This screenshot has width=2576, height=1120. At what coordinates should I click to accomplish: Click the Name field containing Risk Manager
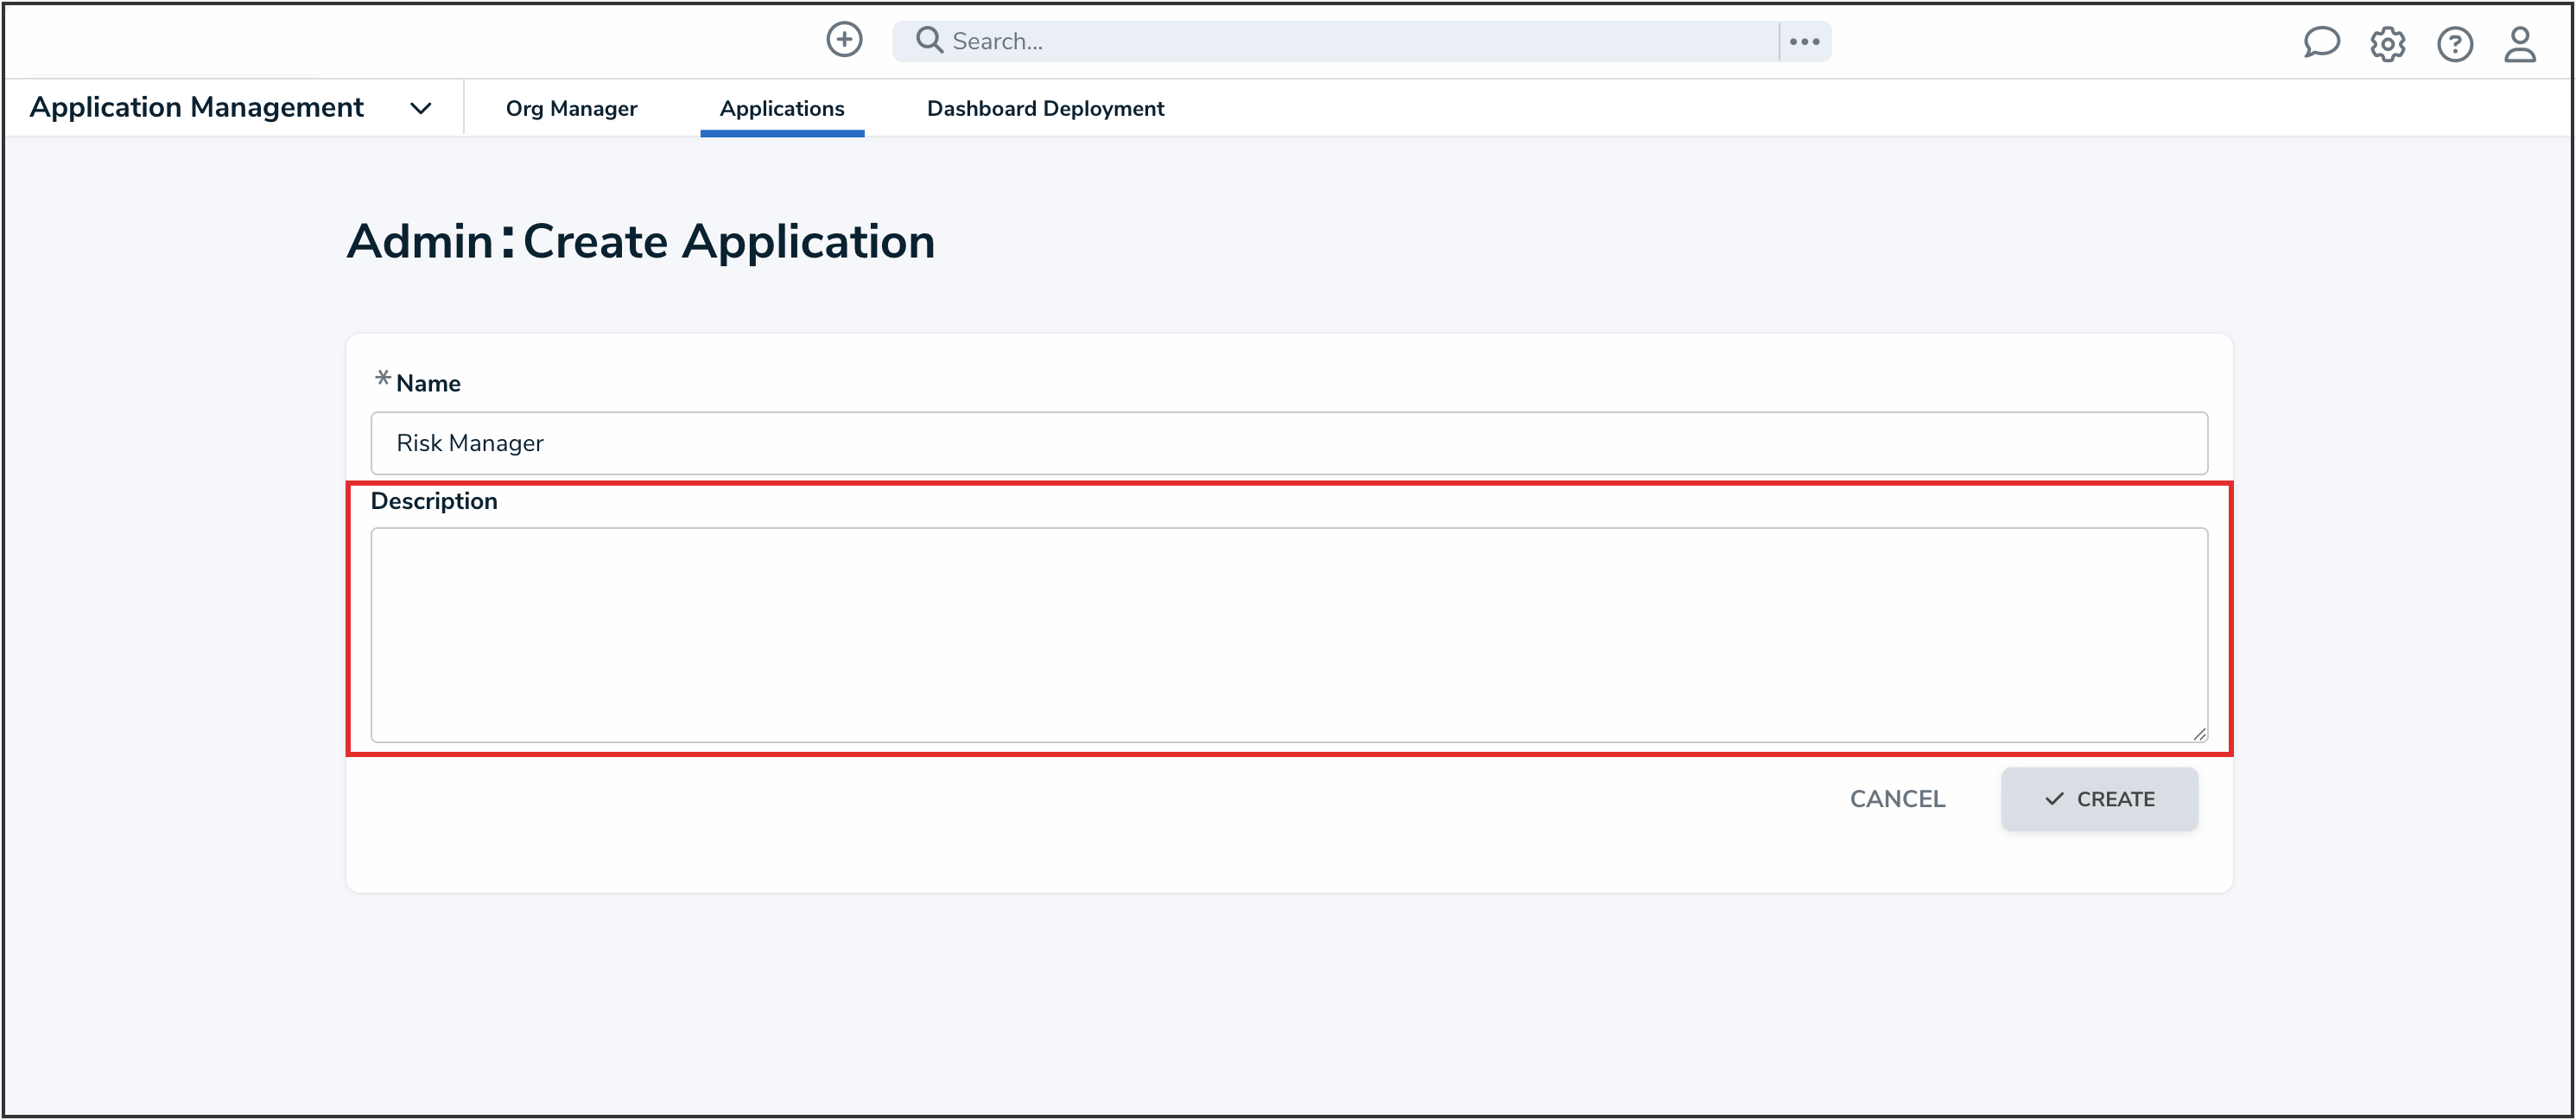click(1288, 443)
